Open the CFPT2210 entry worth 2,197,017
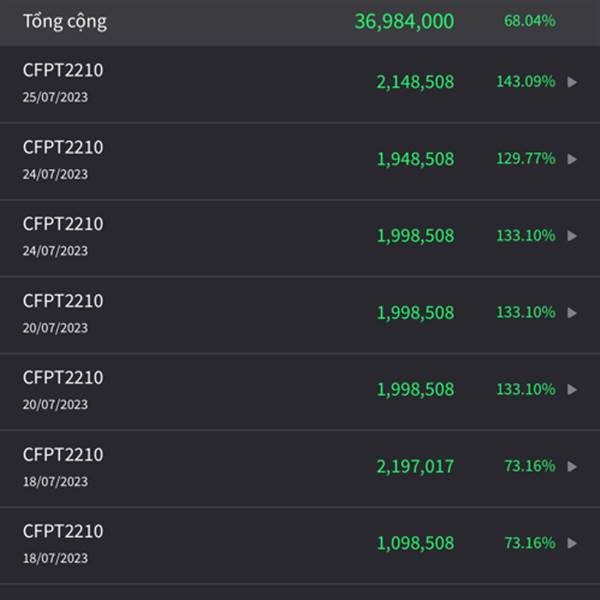This screenshot has height=600, width=600. pyautogui.click(x=63, y=454)
